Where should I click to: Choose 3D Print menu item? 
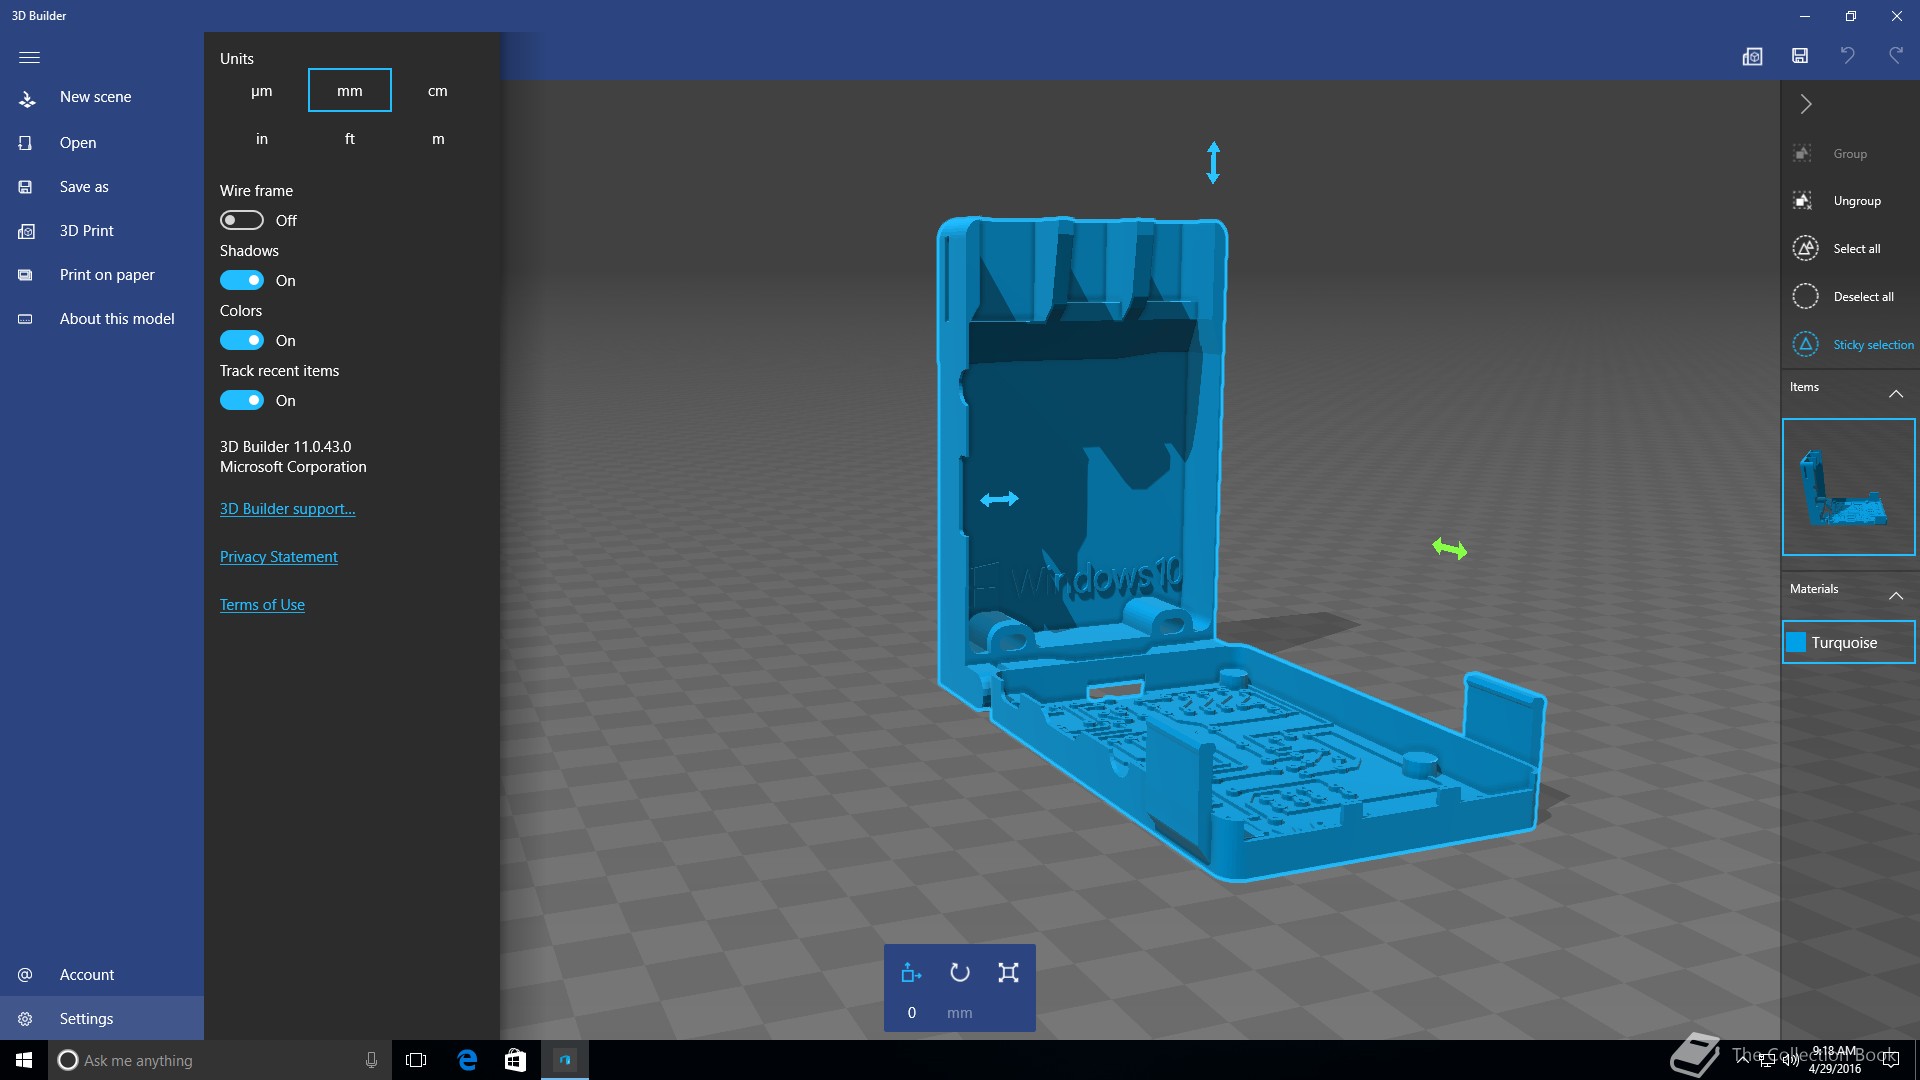click(102, 231)
